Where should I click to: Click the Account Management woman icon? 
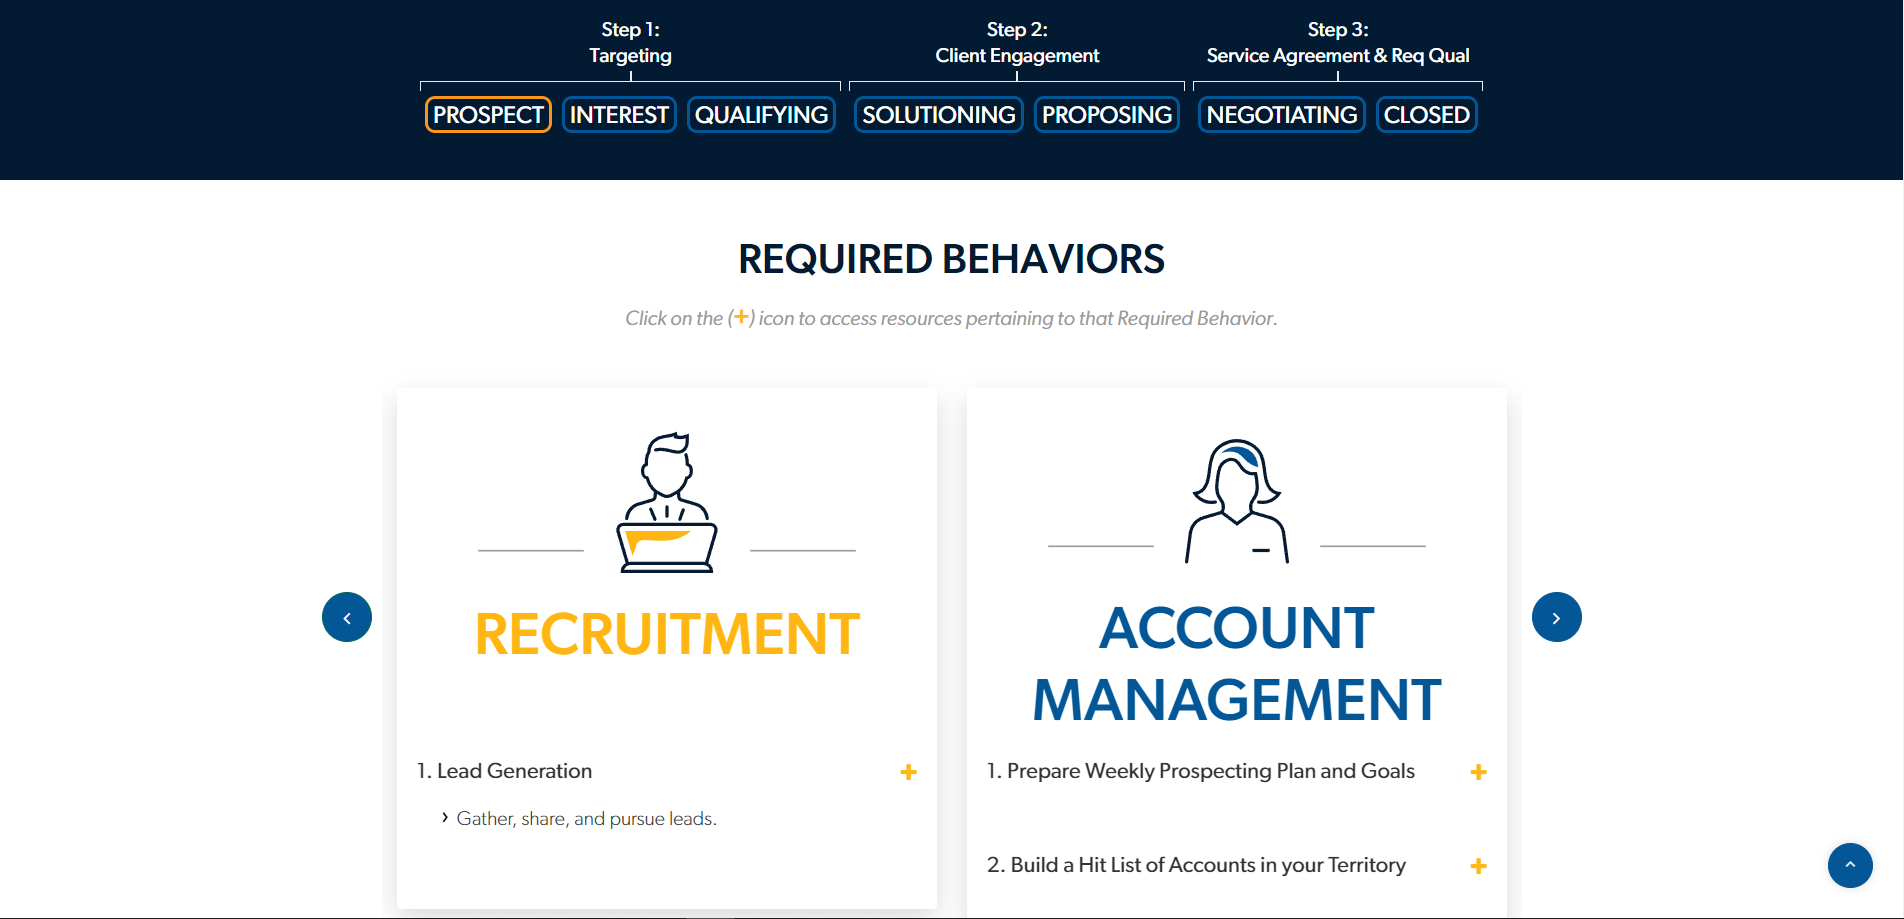(x=1236, y=501)
